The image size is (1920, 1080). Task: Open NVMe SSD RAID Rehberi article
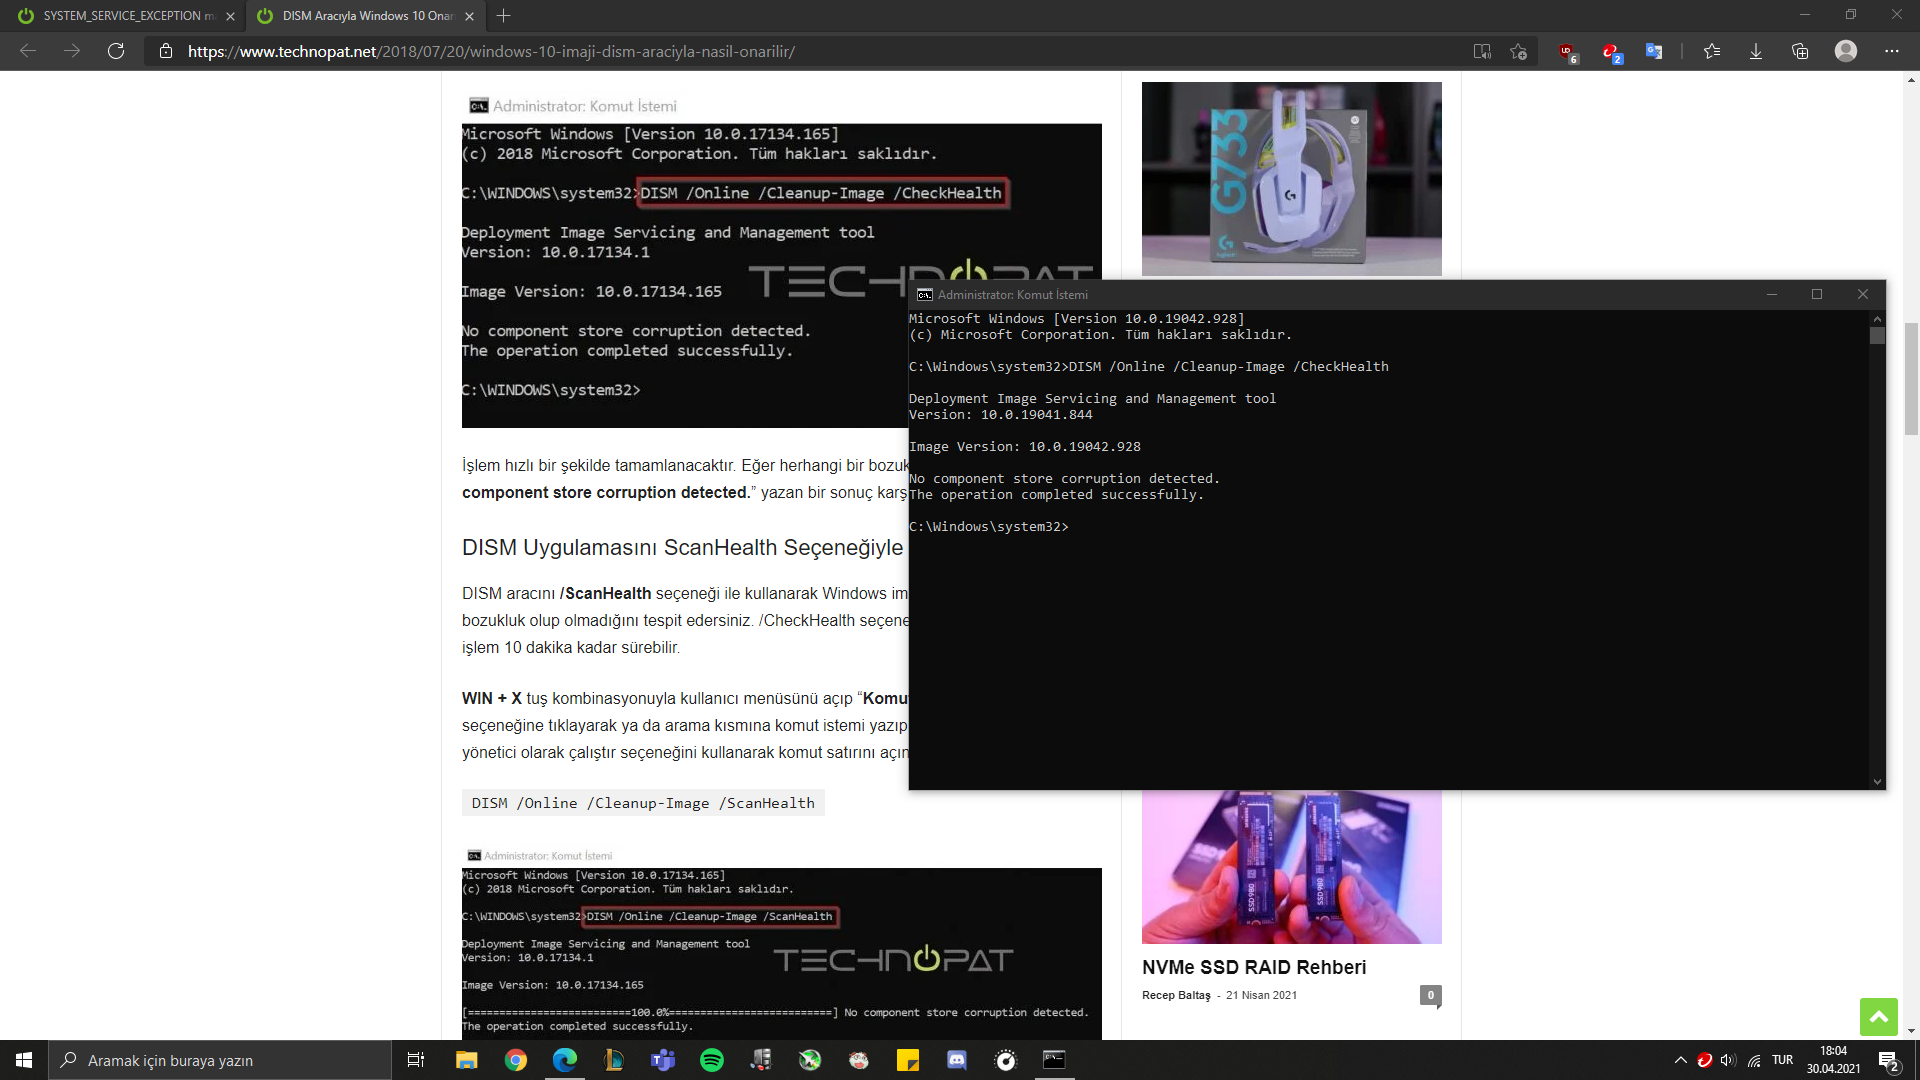tap(1254, 967)
